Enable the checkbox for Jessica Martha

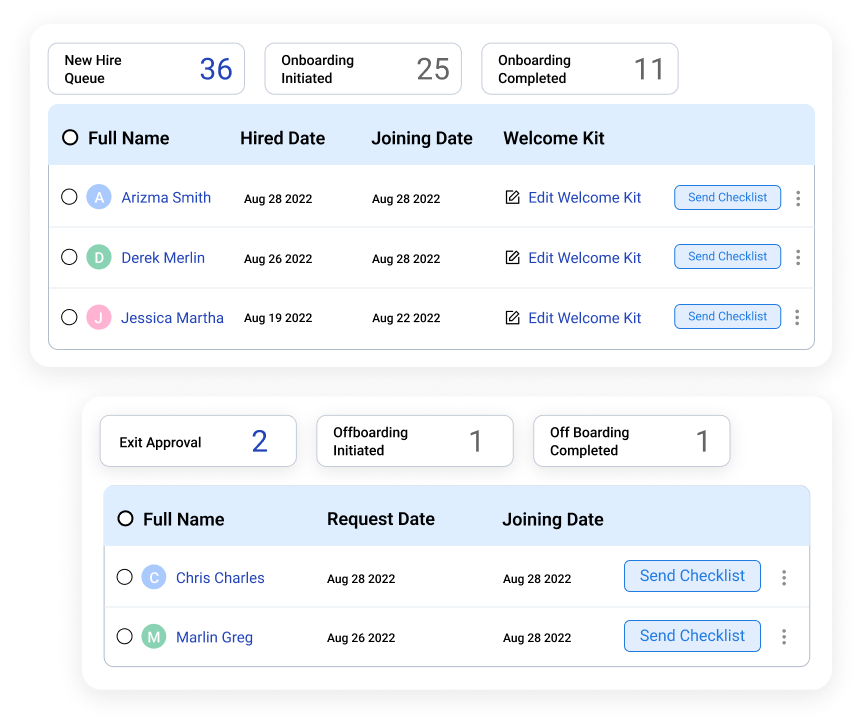click(69, 317)
